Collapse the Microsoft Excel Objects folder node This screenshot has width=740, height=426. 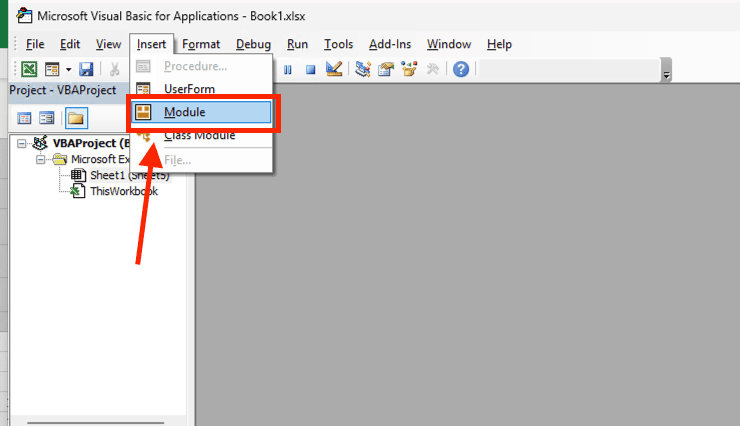pyautogui.click(x=41, y=159)
